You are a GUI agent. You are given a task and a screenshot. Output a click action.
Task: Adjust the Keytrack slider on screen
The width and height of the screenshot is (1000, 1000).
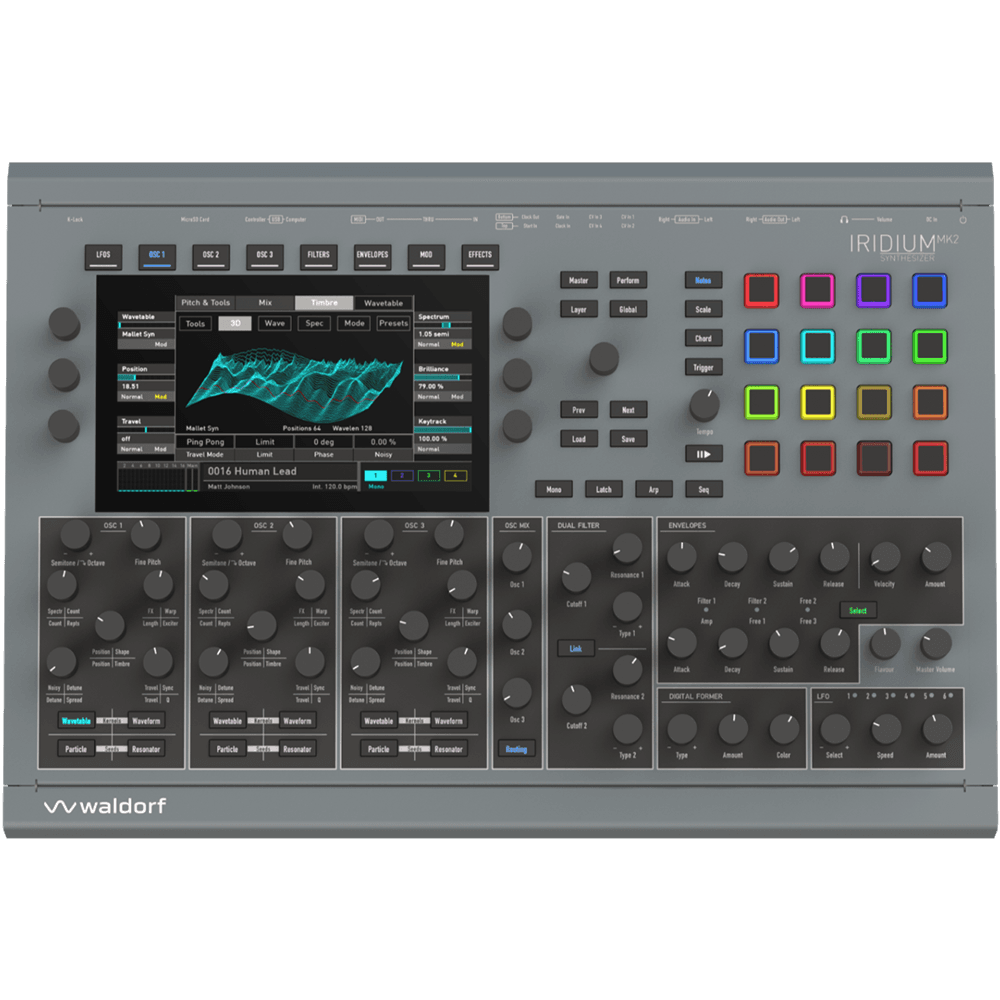(443, 430)
